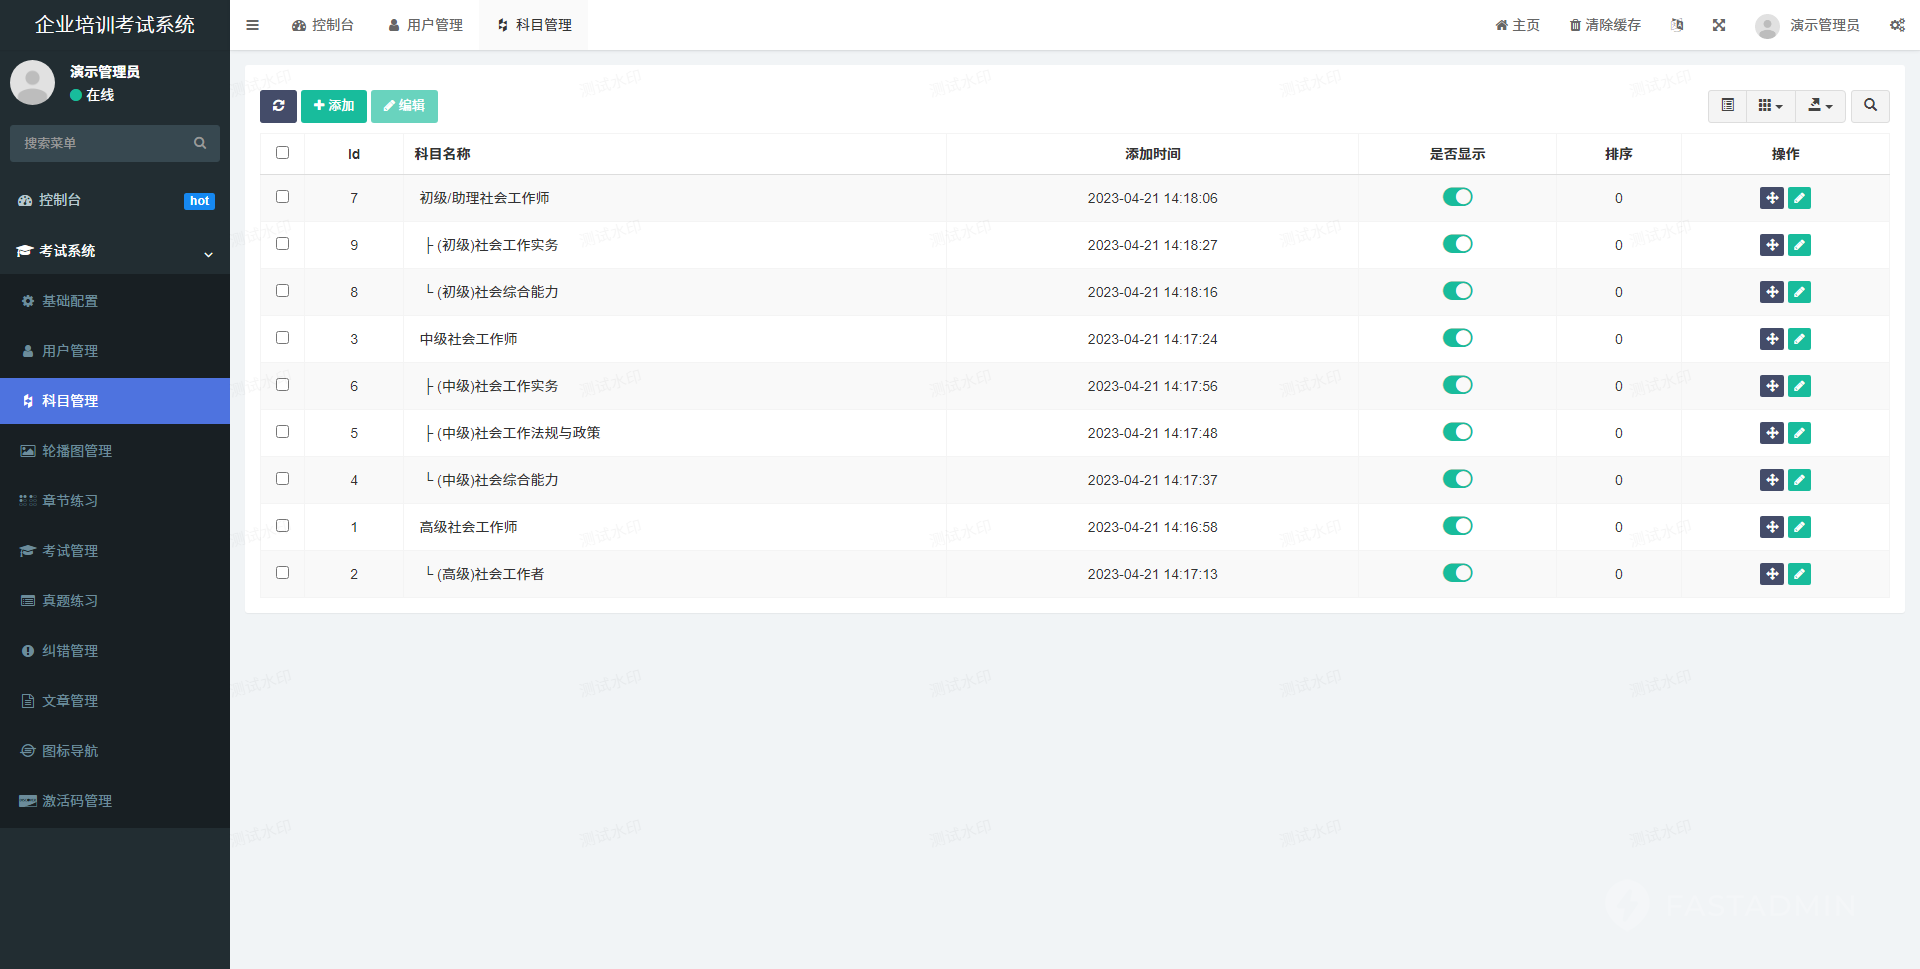Open the columns visibility dropdown

point(1770,106)
